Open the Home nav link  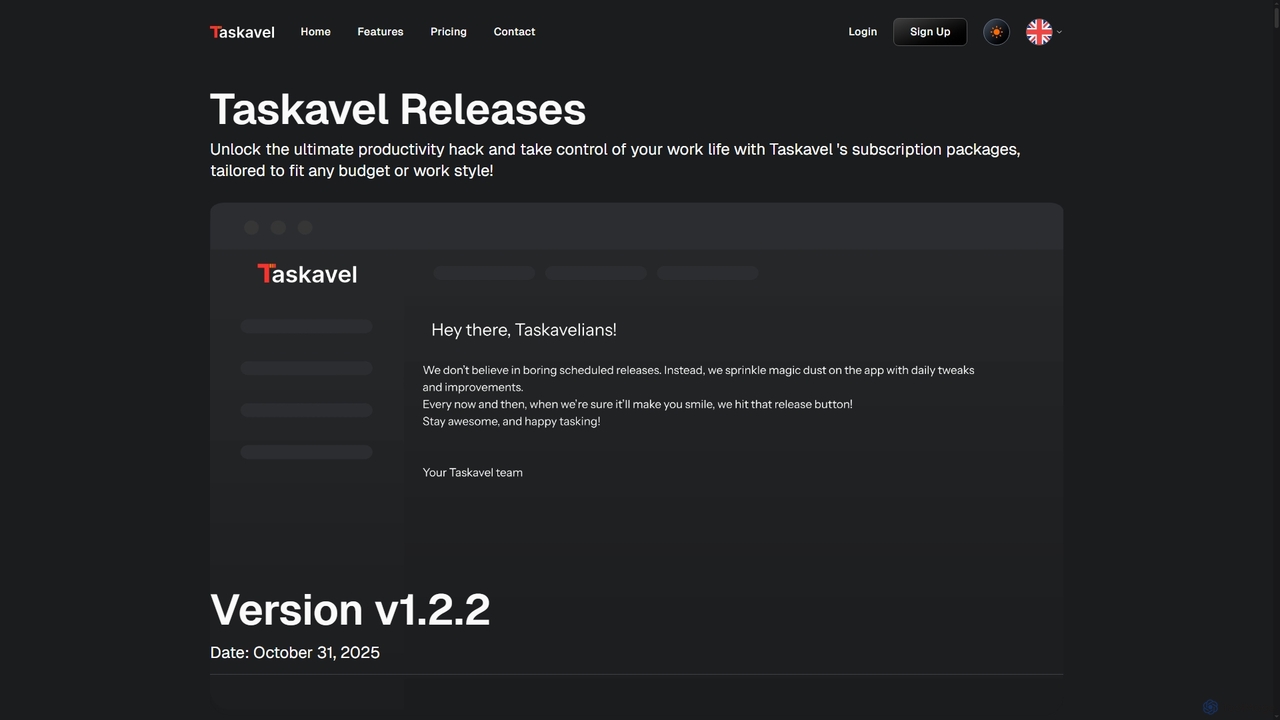(315, 32)
